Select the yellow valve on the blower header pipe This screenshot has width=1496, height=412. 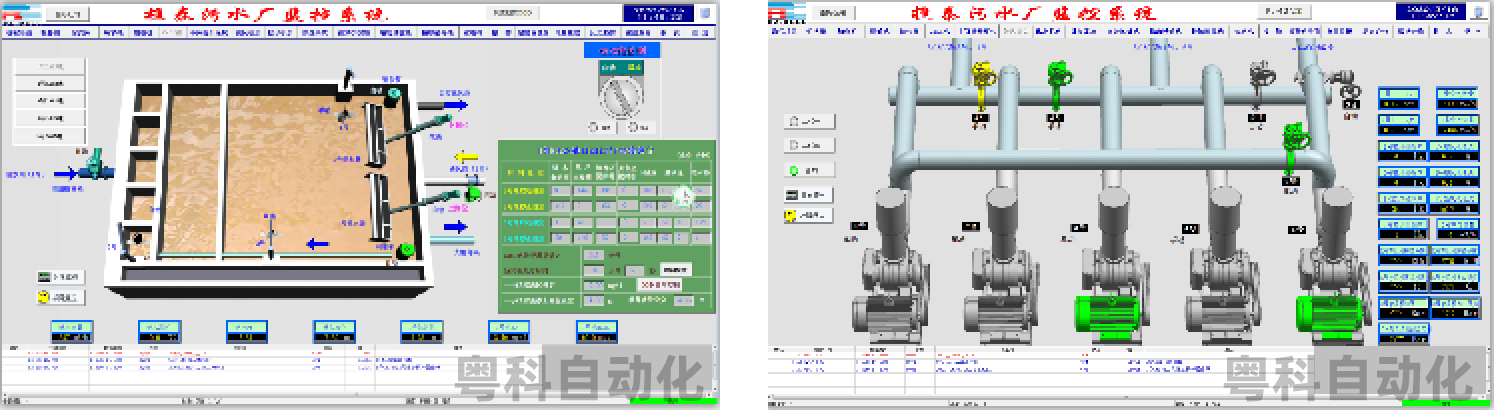tap(984, 83)
